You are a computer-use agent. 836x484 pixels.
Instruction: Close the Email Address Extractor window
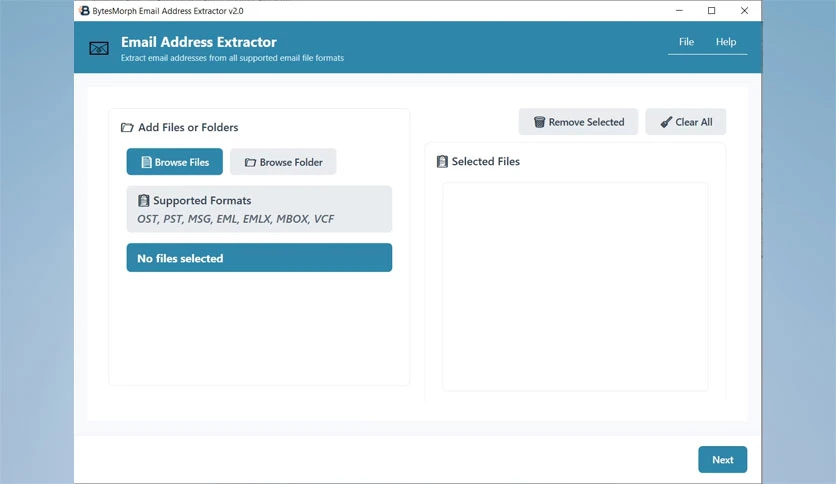(x=744, y=11)
